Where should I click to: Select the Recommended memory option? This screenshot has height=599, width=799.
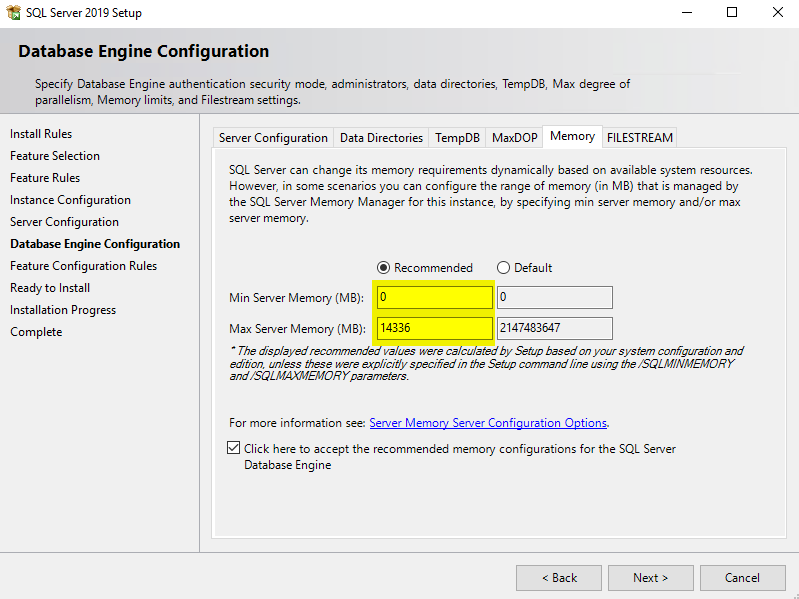[x=383, y=268]
